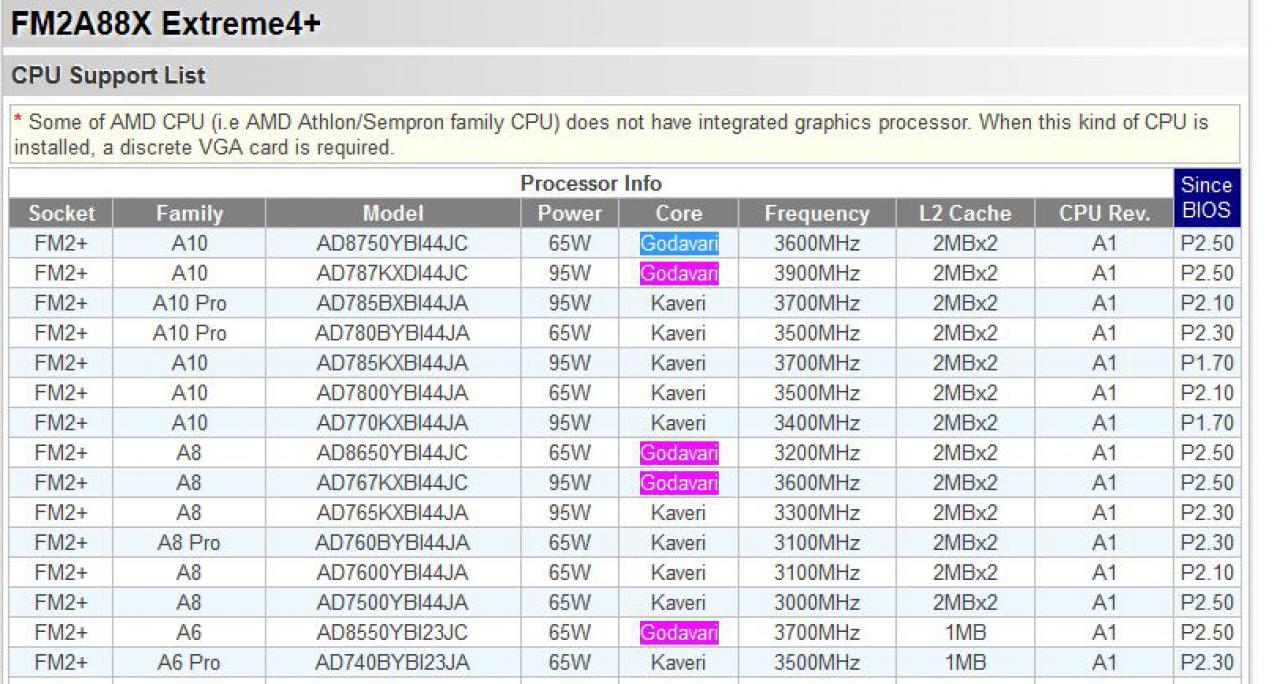Click Godavari core in AD8650YBI44JC row
The width and height of the screenshot is (1280, 684).
click(679, 453)
